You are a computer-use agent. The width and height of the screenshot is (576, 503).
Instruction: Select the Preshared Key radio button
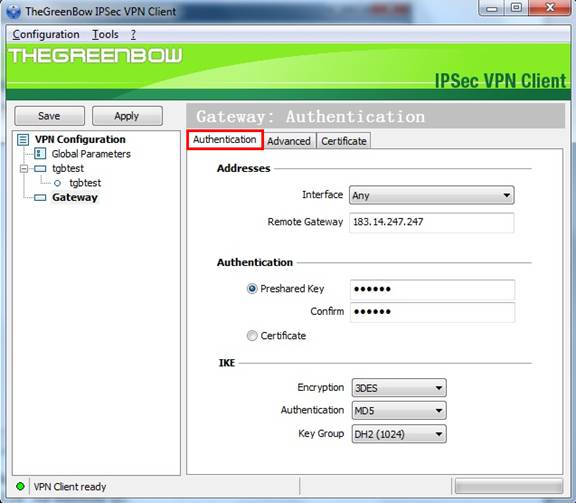(252, 289)
